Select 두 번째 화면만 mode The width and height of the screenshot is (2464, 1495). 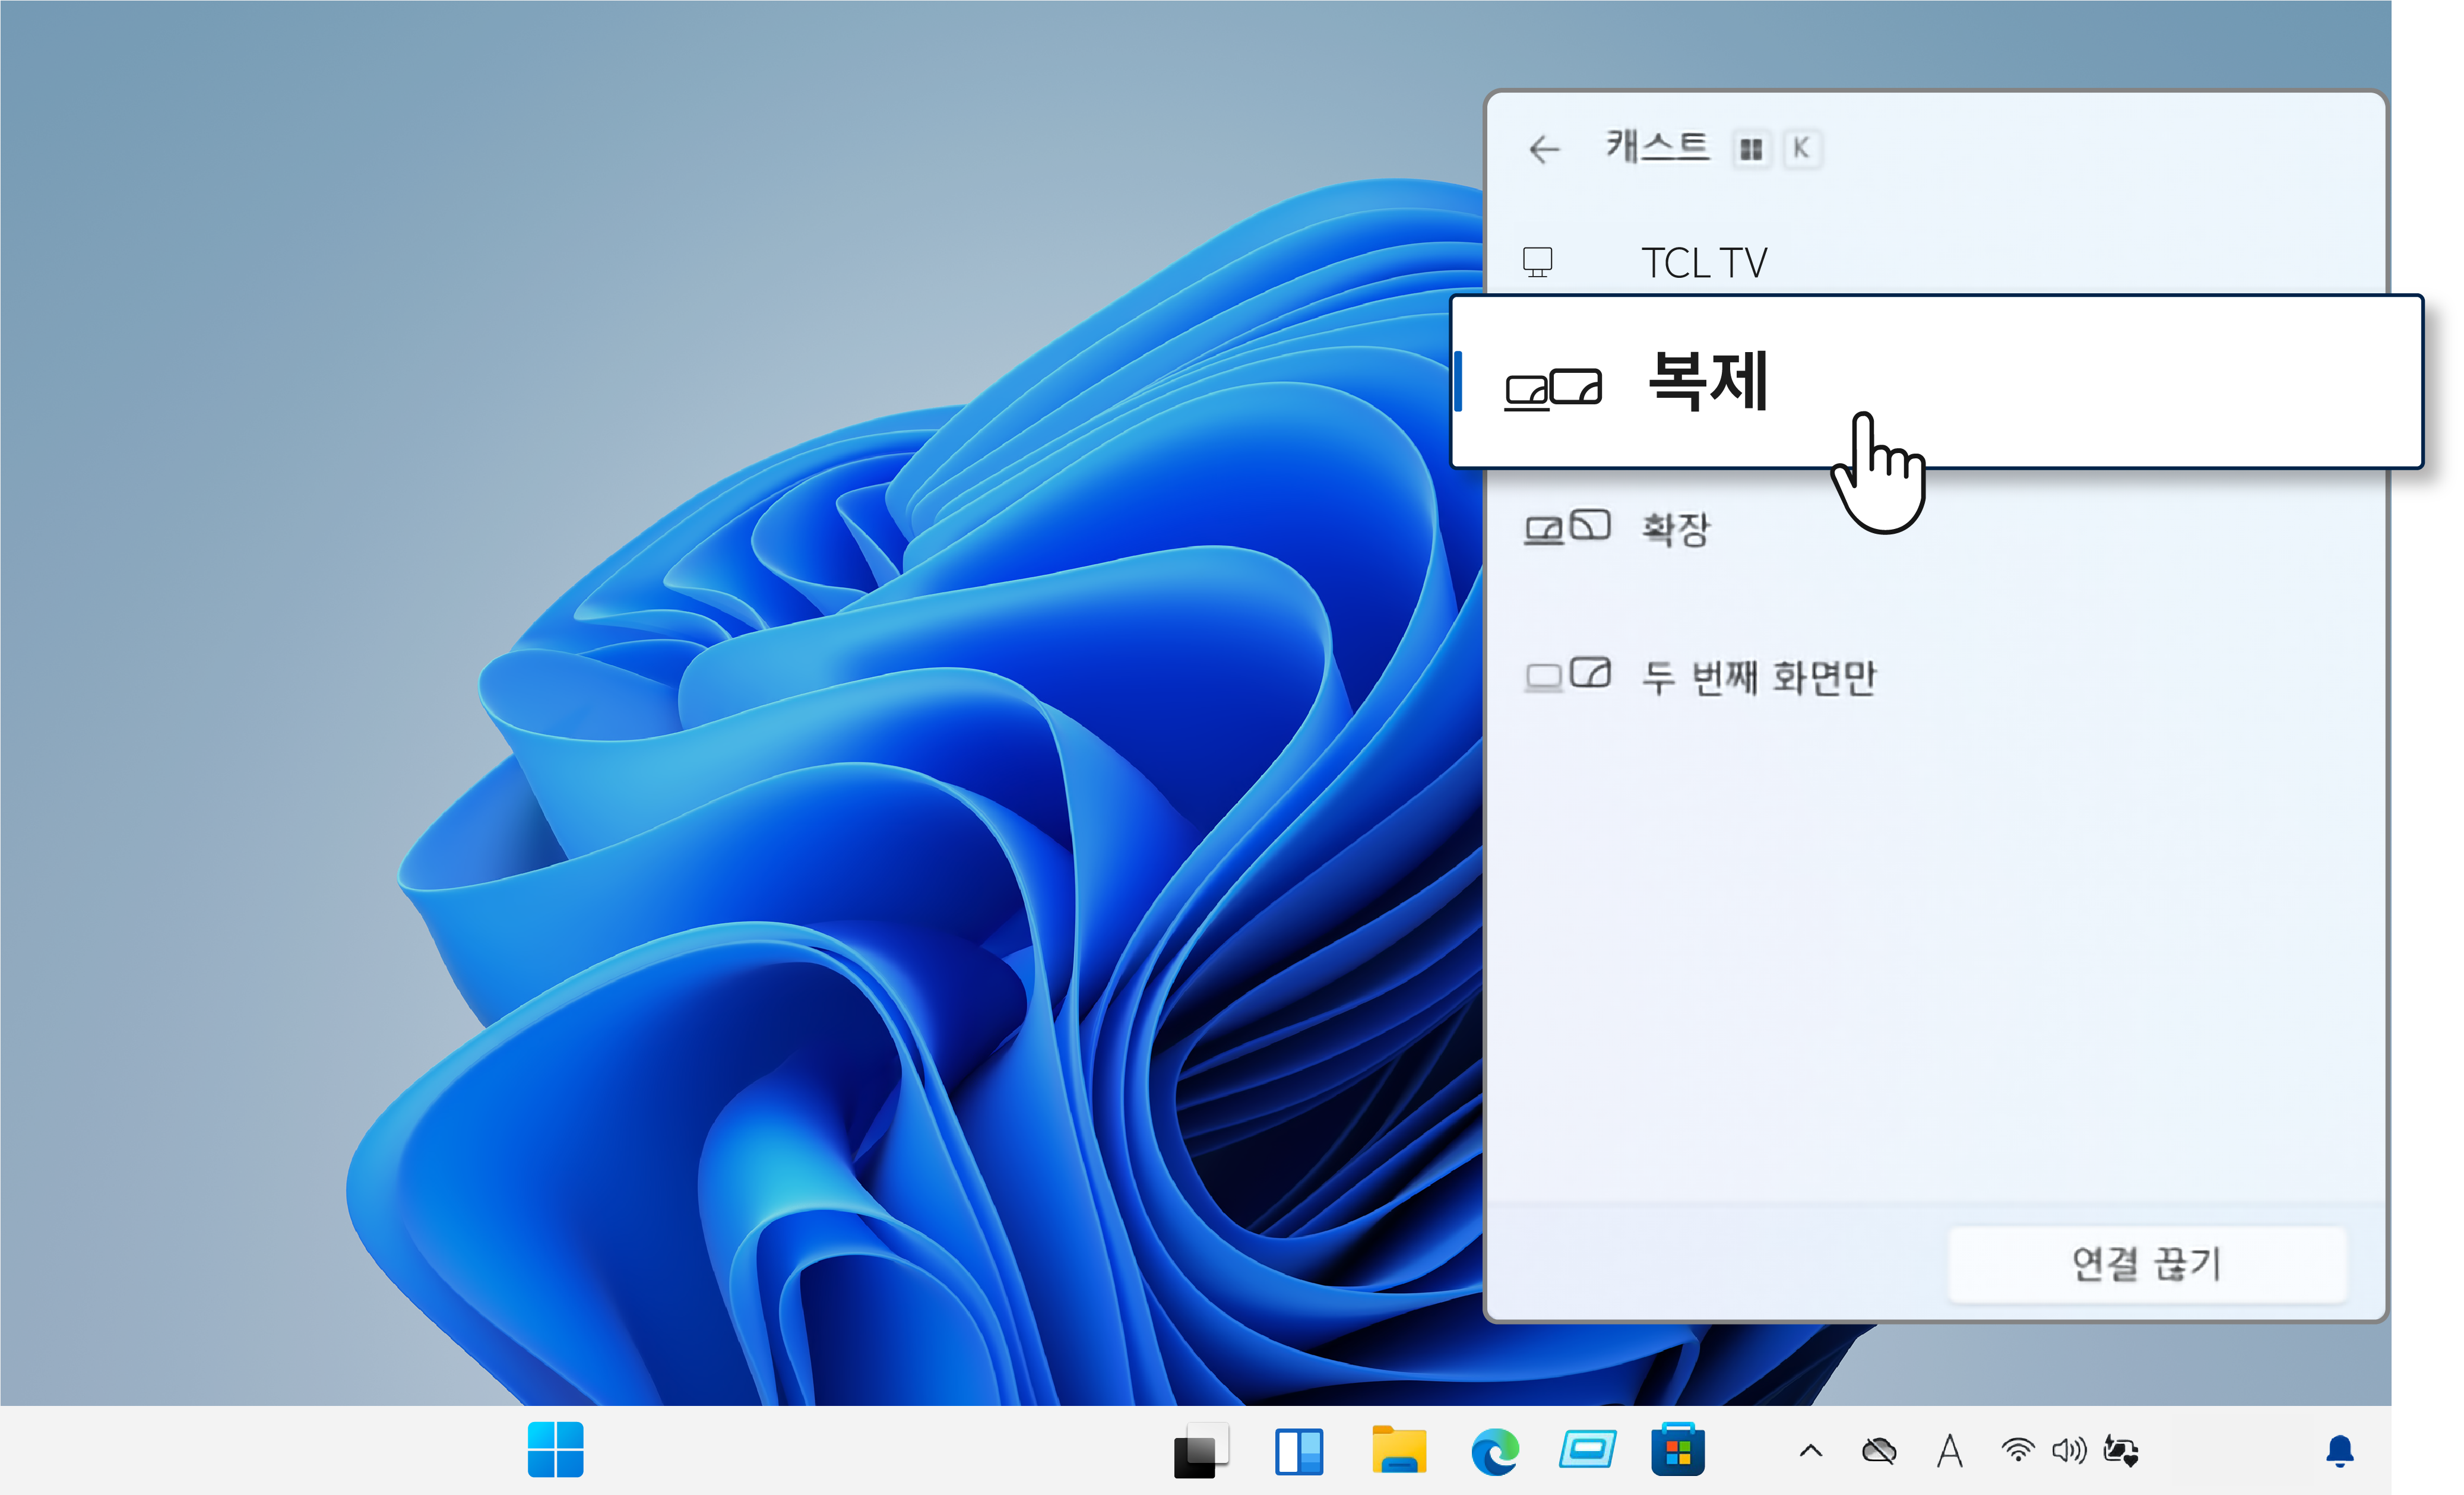click(x=1759, y=677)
